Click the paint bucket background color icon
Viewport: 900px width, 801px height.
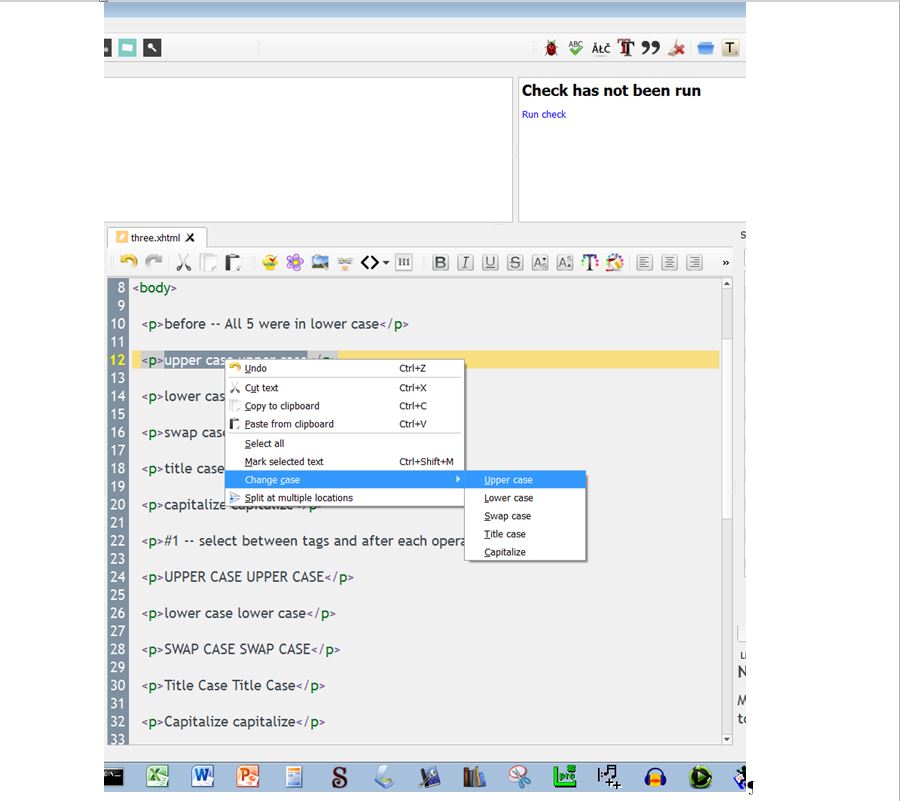614,262
